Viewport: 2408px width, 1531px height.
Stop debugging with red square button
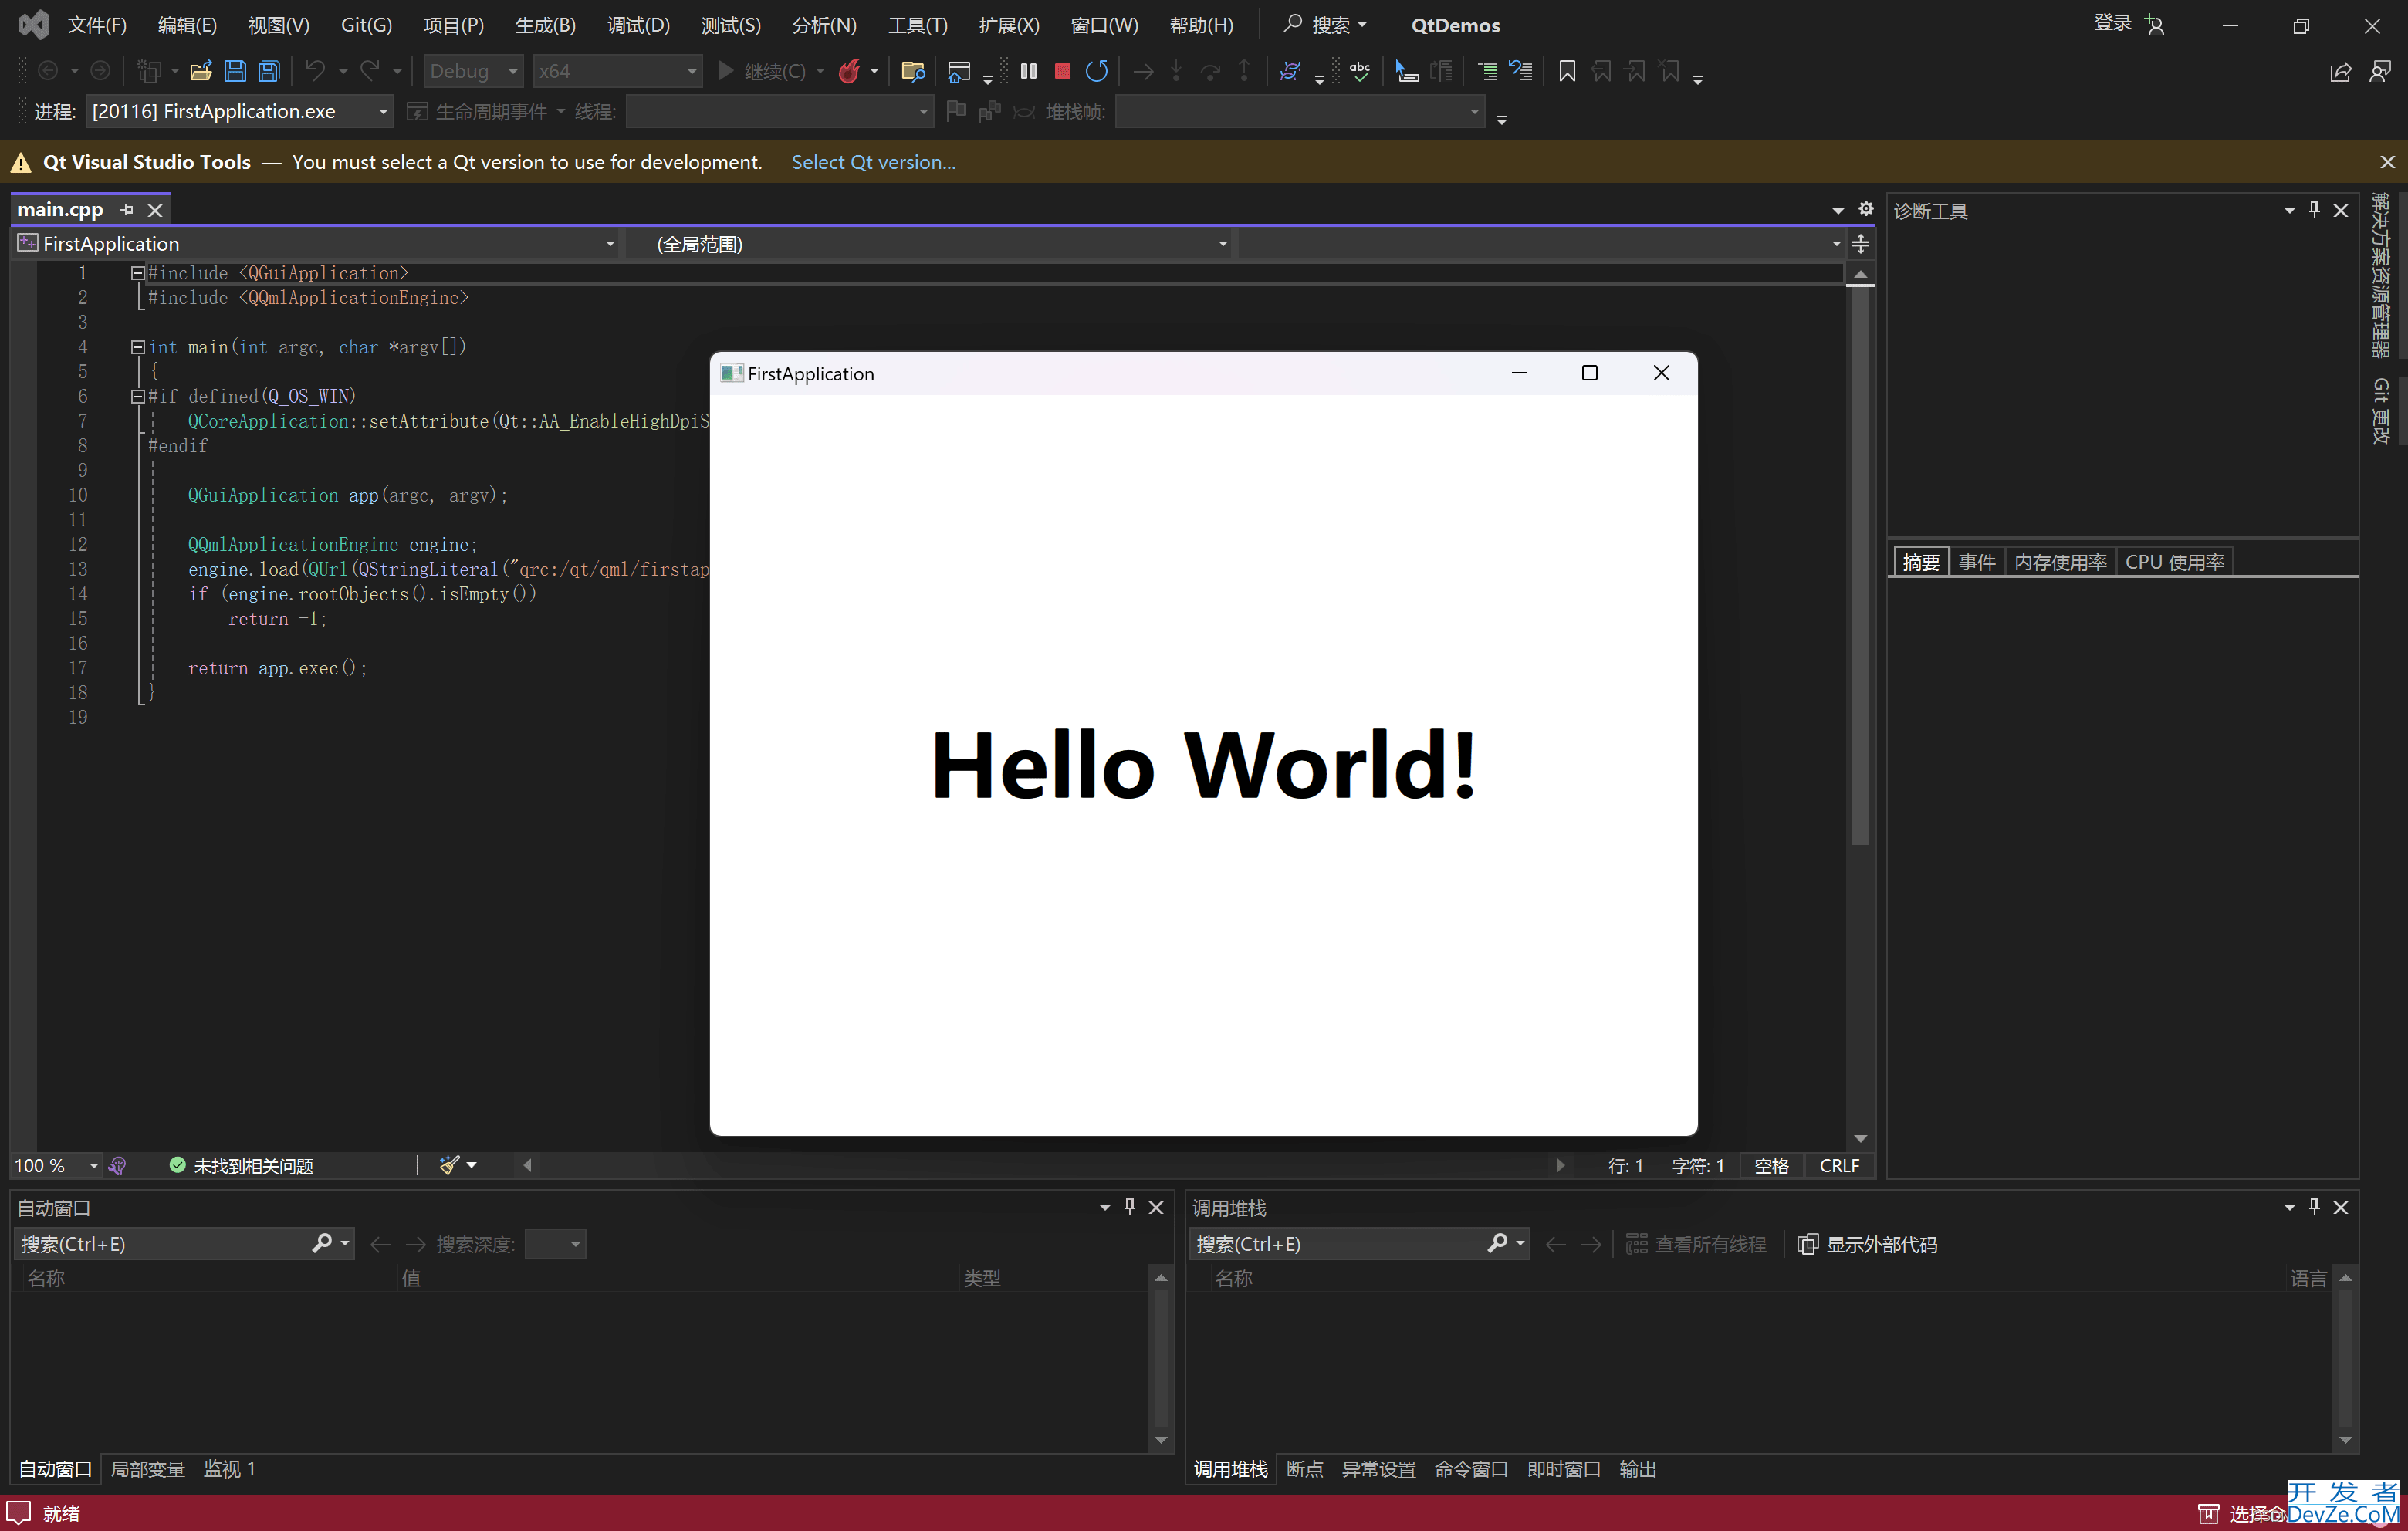[1062, 71]
